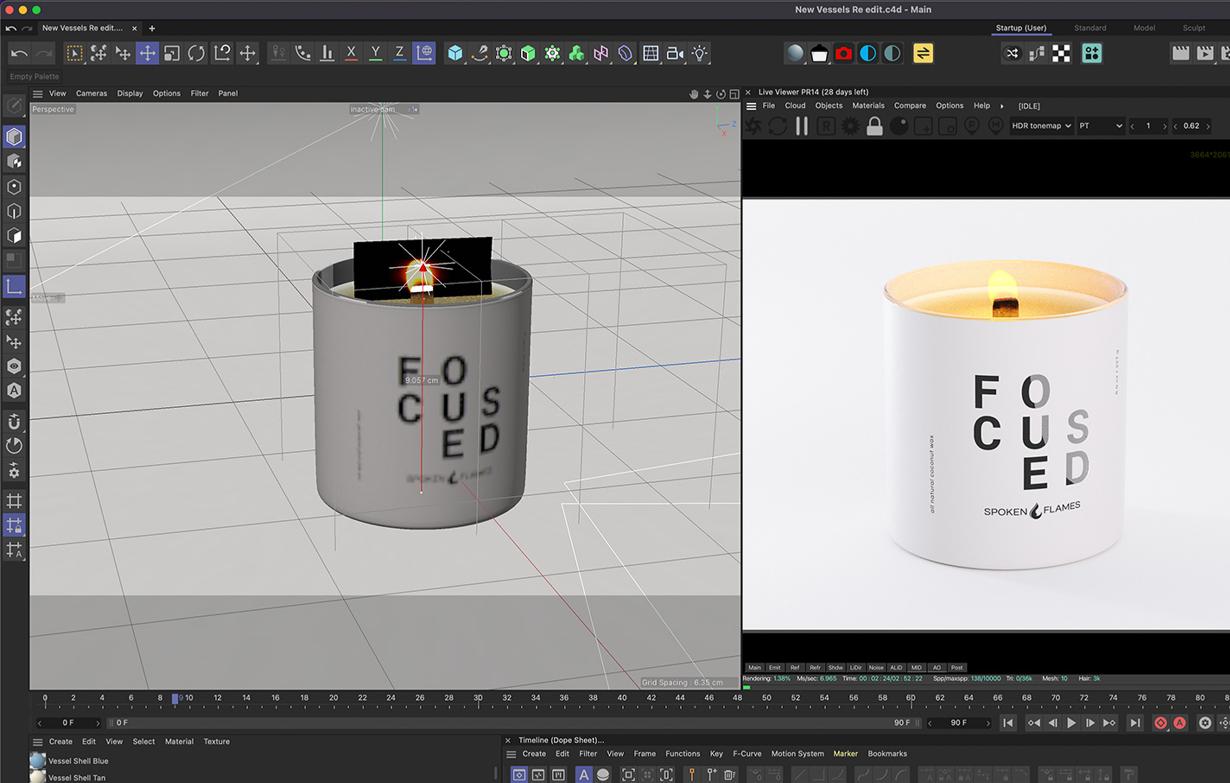Pause the Live Viewer render
The height and width of the screenshot is (783, 1230).
pos(801,126)
